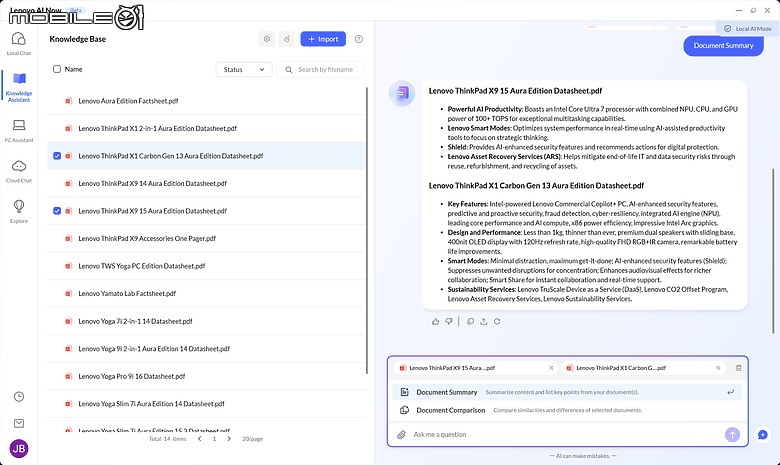Open Knowledge Base help question icon
Screen dimensions: 780x465
(x=359, y=39)
